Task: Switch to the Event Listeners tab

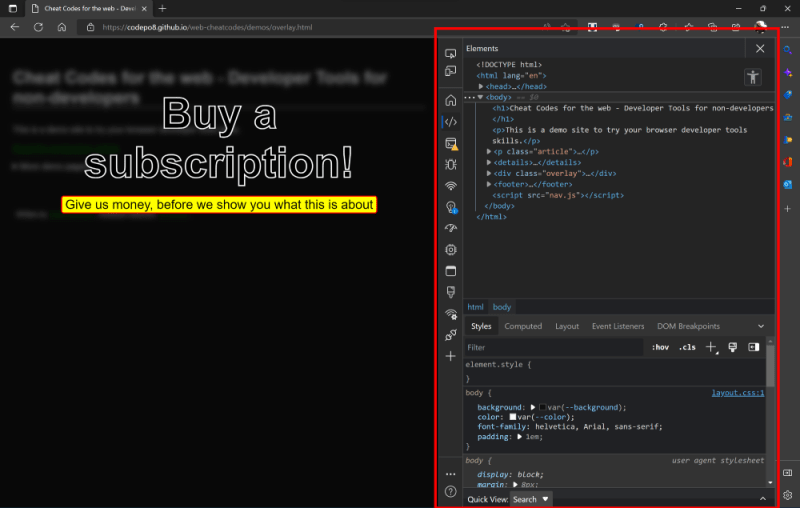Action: point(618,326)
